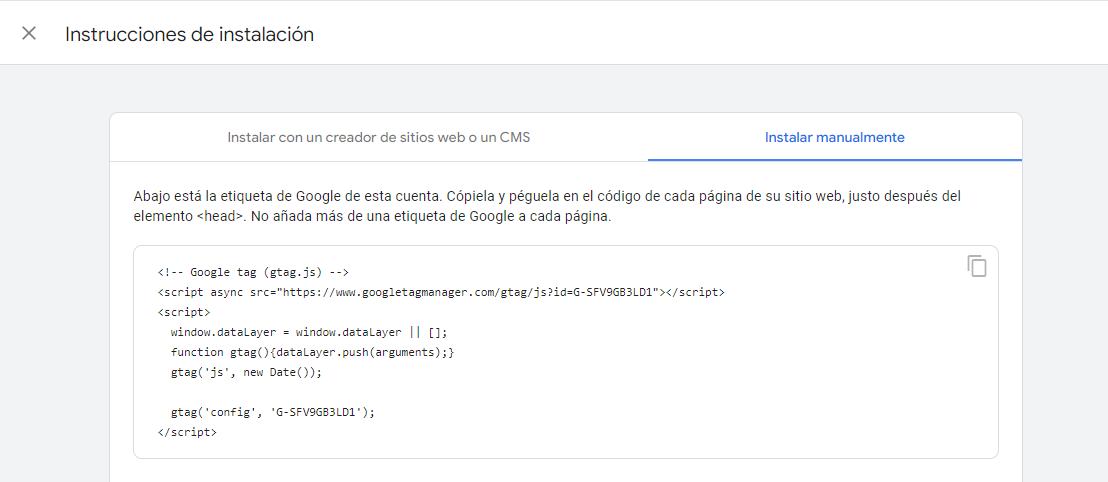Click the function gtag() line
1108x482 pixels.
[x=312, y=351]
